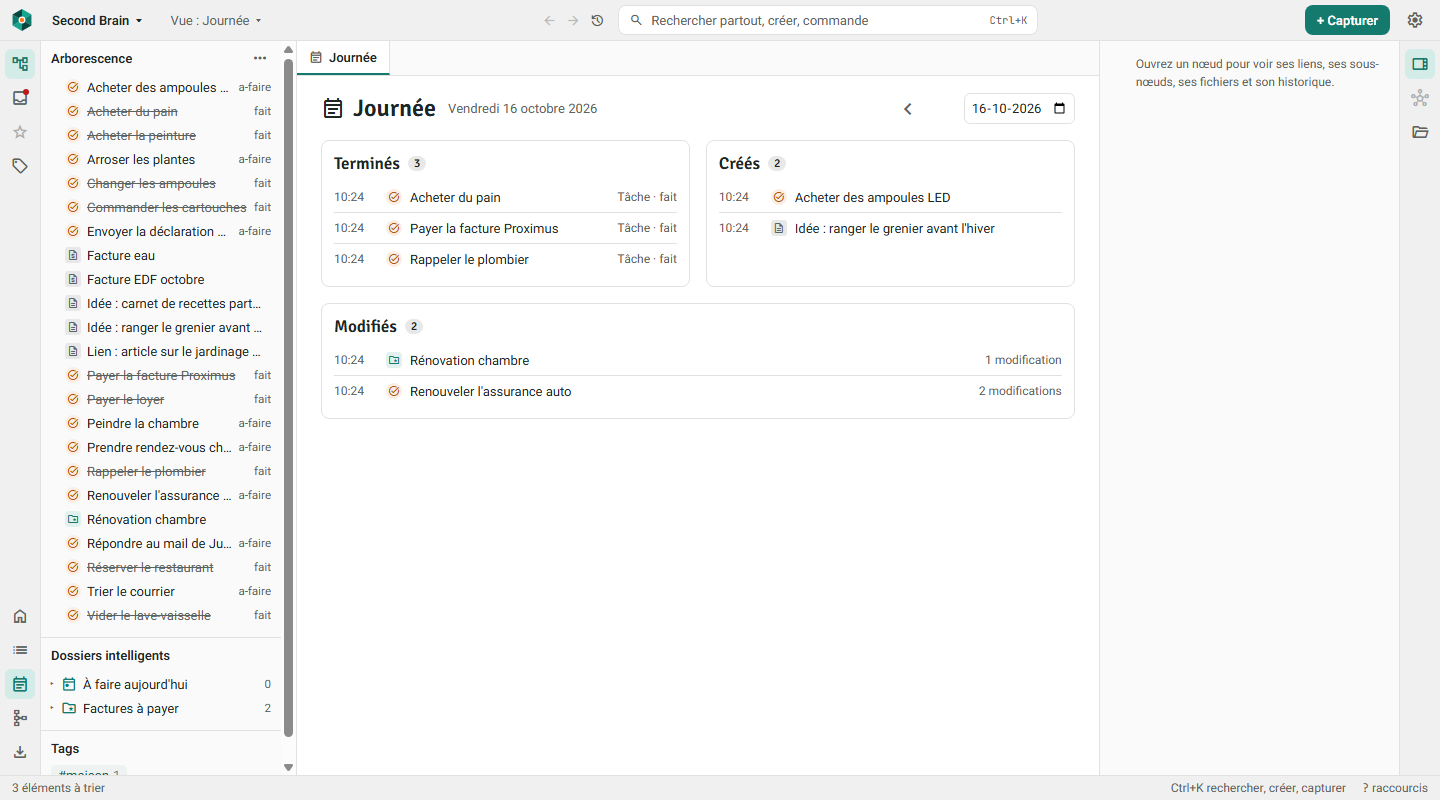
Task: Click the date field showing 16-10-2026
Action: [1019, 109]
